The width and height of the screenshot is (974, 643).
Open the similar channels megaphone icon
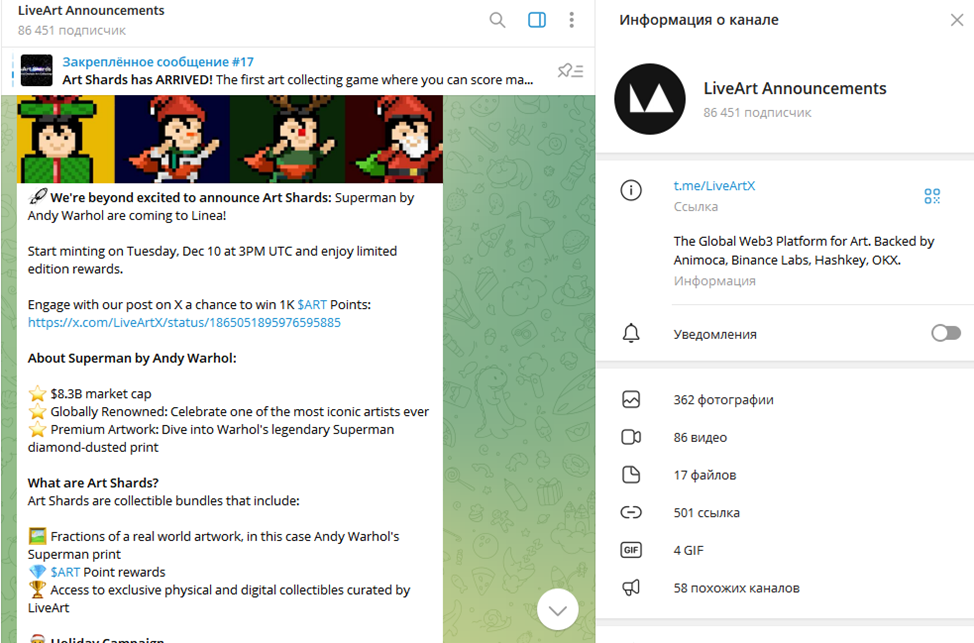pos(631,588)
